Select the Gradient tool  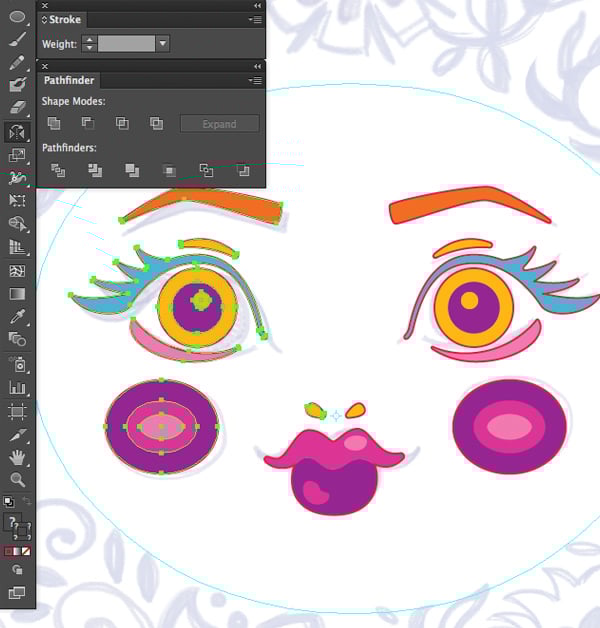coord(17,294)
